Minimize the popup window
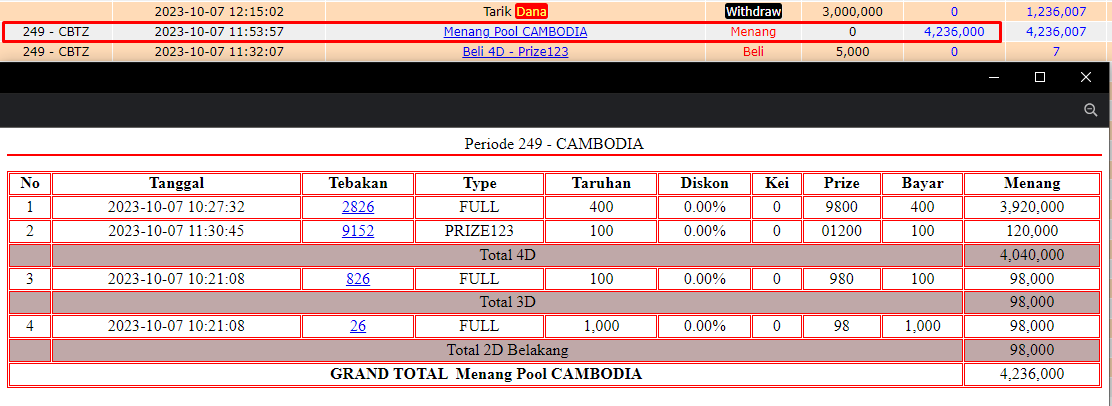The height and width of the screenshot is (406, 1112). [994, 77]
